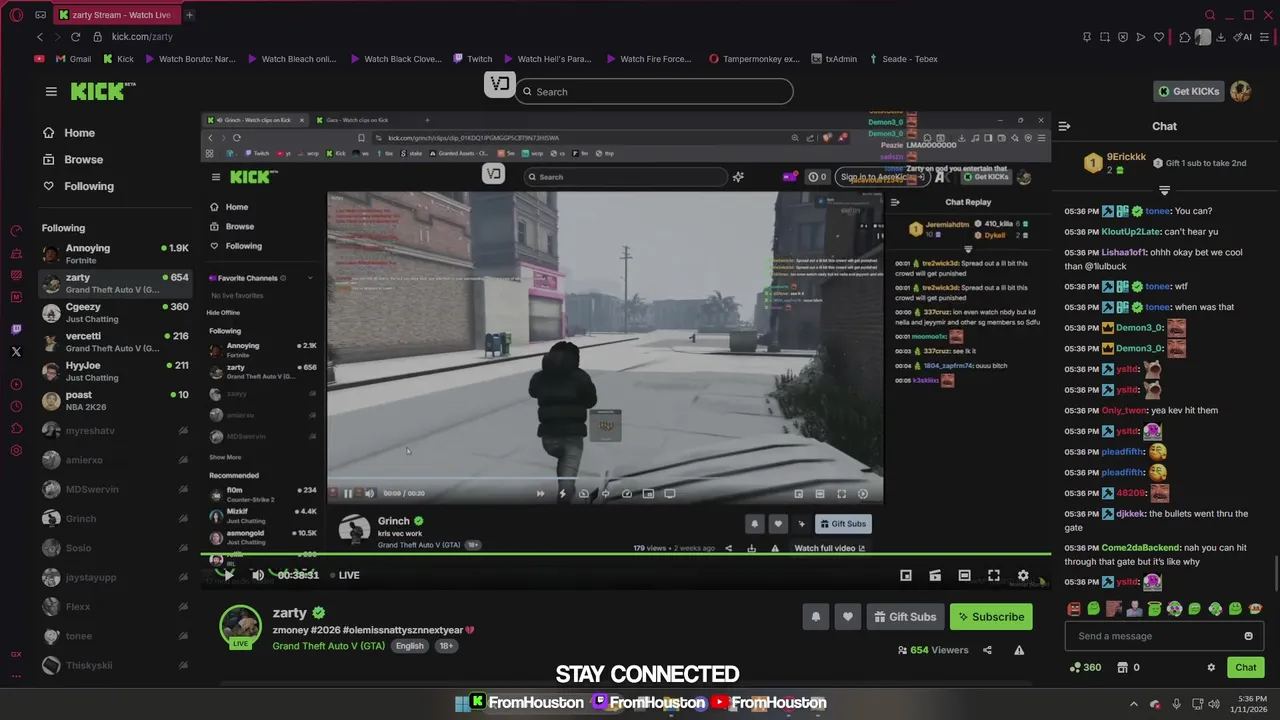Open the Get KICKs shop
Image resolution: width=1280 pixels, height=720 pixels.
pos(1188,91)
